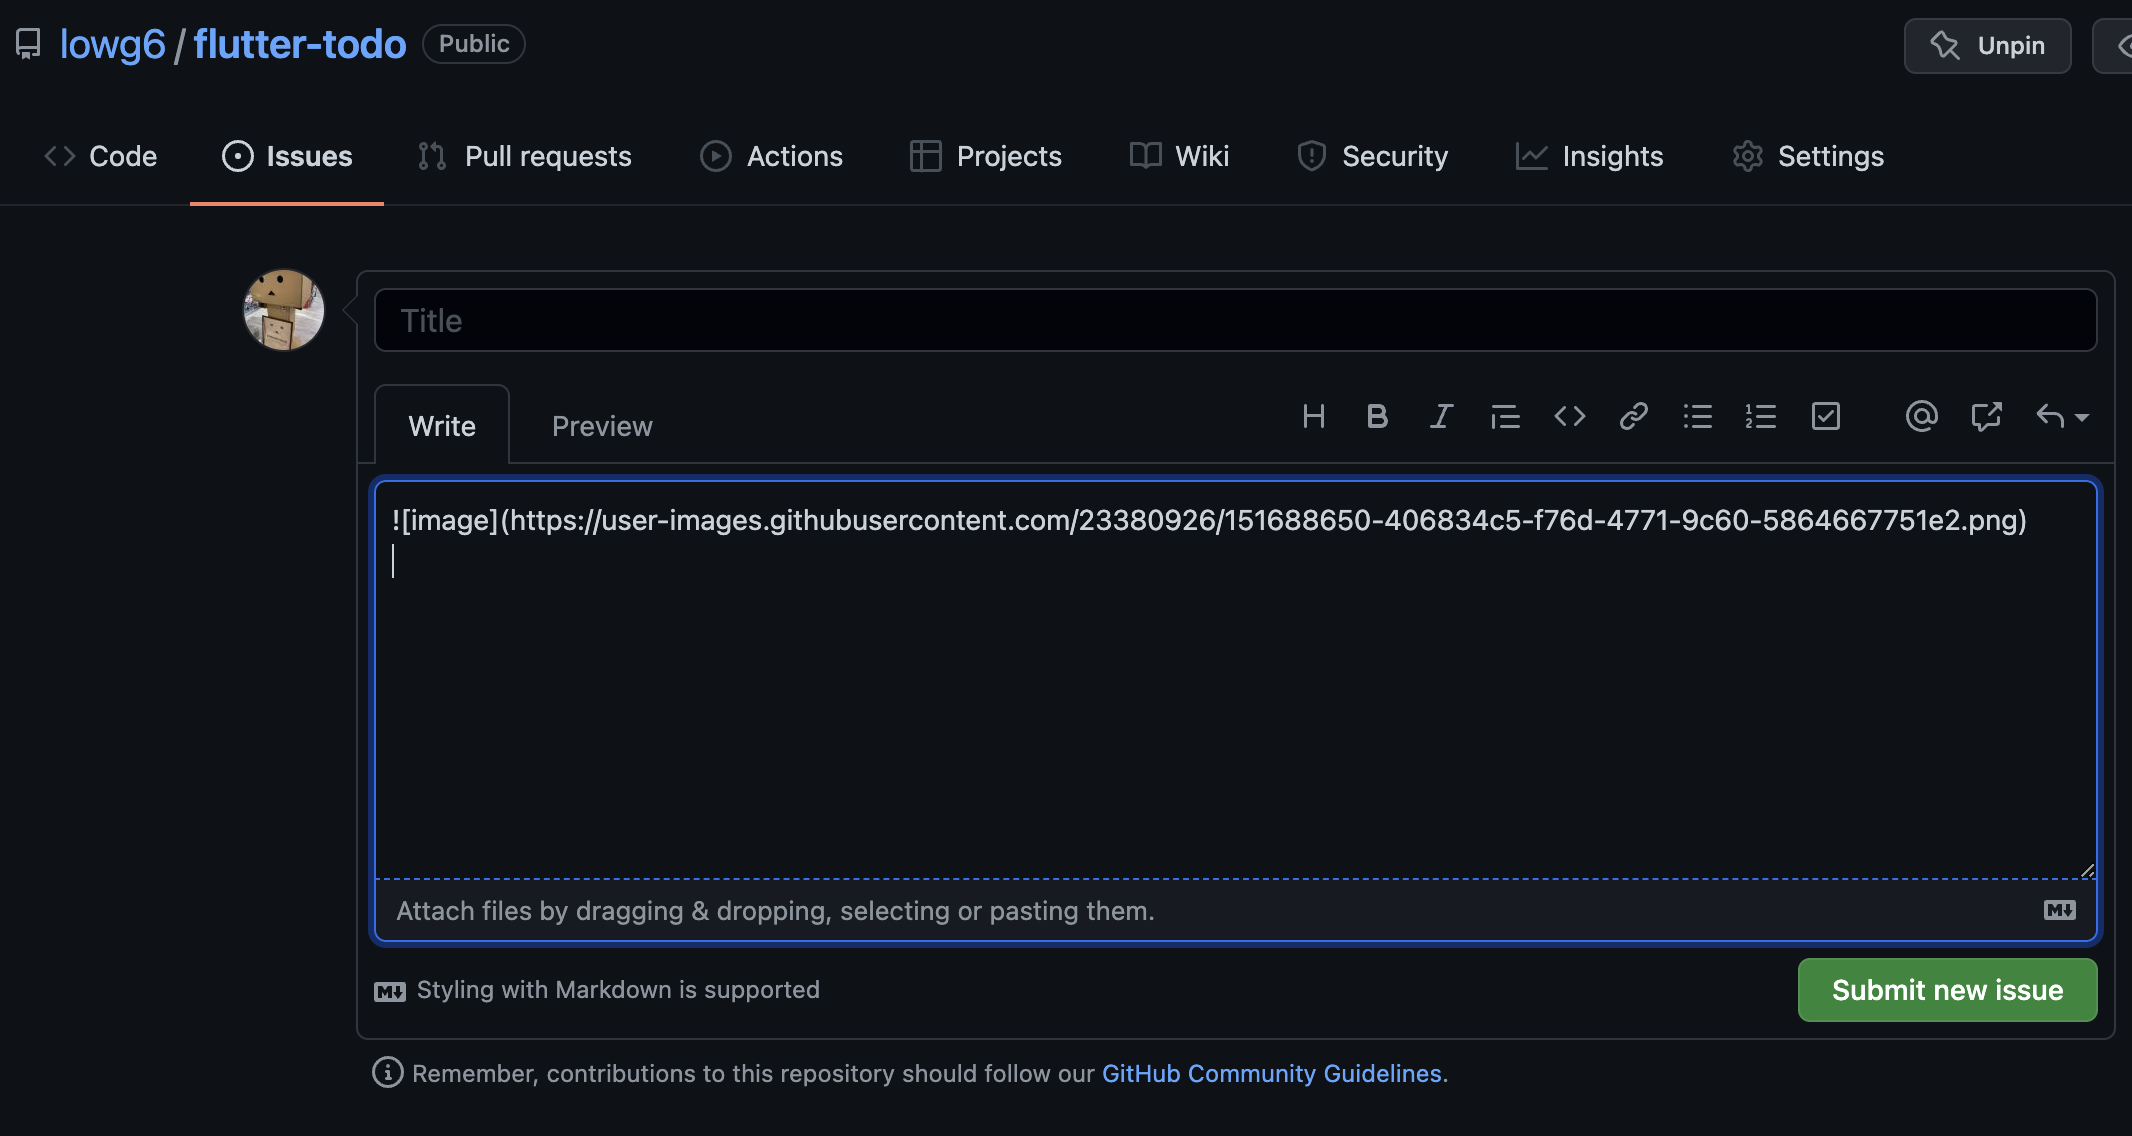The height and width of the screenshot is (1136, 2132).
Task: Insert a code snippet
Action: pyautogui.click(x=1568, y=417)
